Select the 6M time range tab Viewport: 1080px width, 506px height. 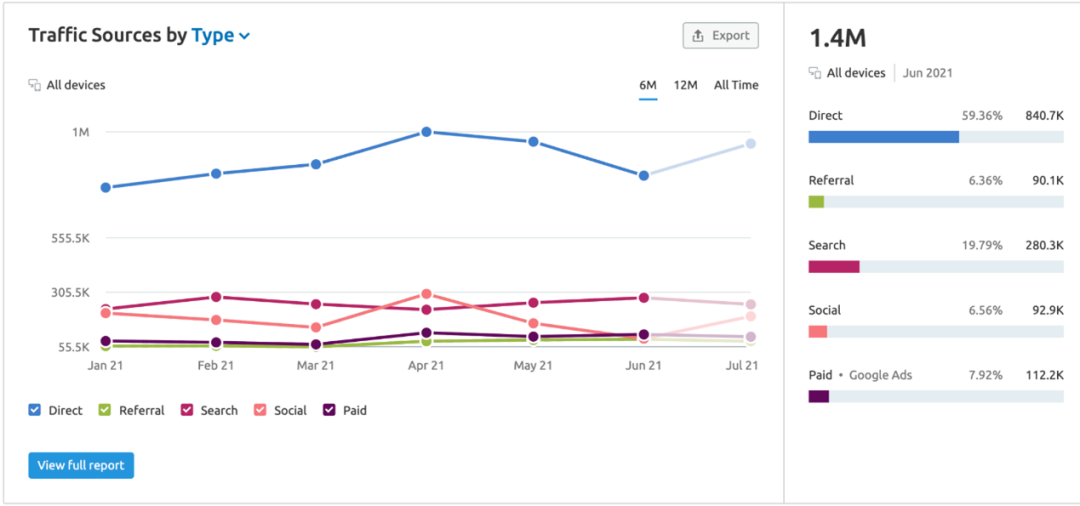(647, 85)
